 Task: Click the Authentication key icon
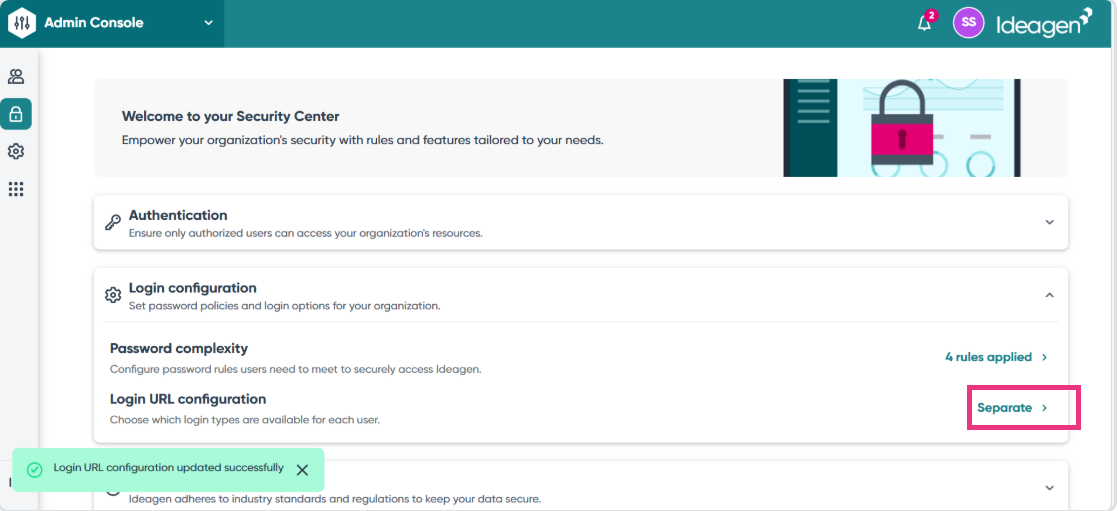click(113, 222)
